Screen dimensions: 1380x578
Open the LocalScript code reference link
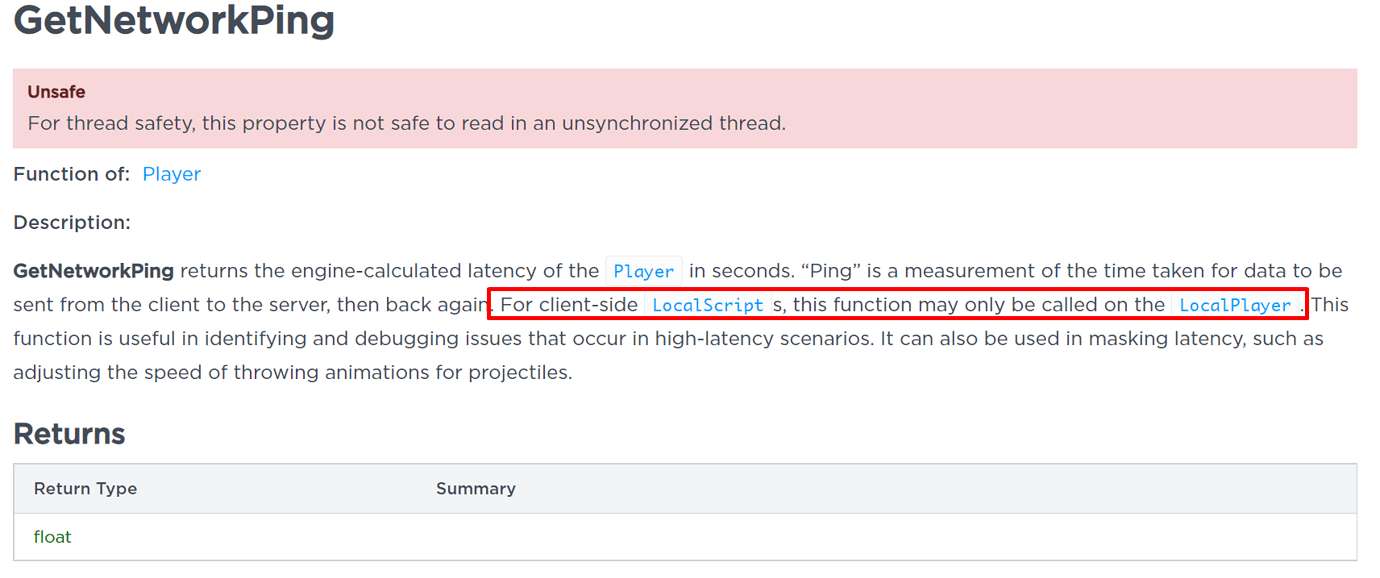(708, 305)
